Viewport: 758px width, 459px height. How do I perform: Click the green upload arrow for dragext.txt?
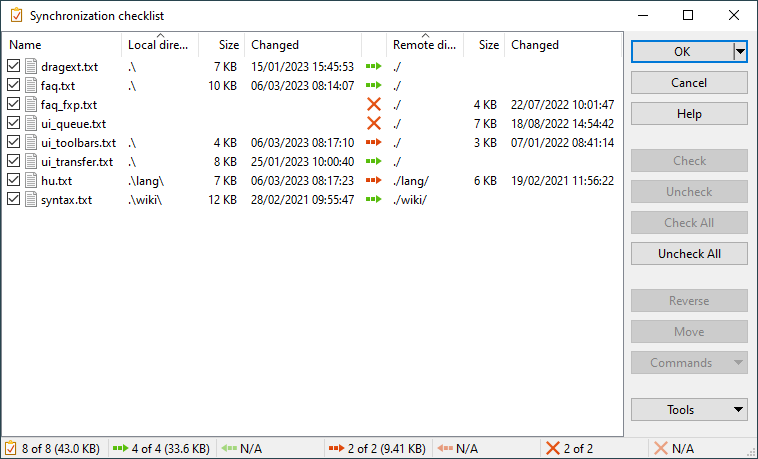pos(374,66)
